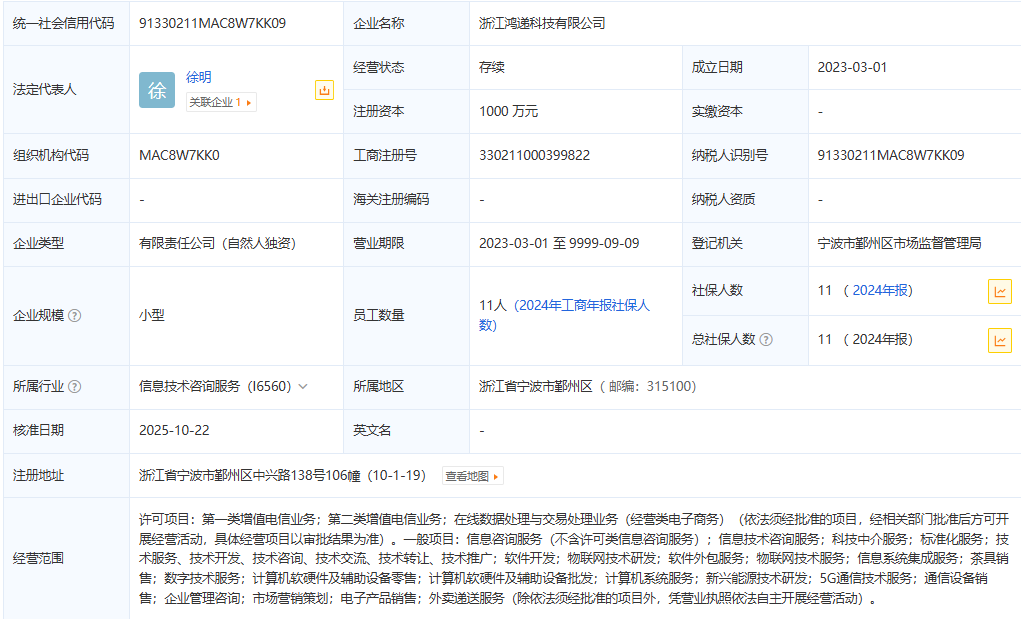Image resolution: width=1021 pixels, height=619 pixels.
Task: Click the 登记机关 value 宁波市鄞州区市场监督管理局
Action: 899,244
